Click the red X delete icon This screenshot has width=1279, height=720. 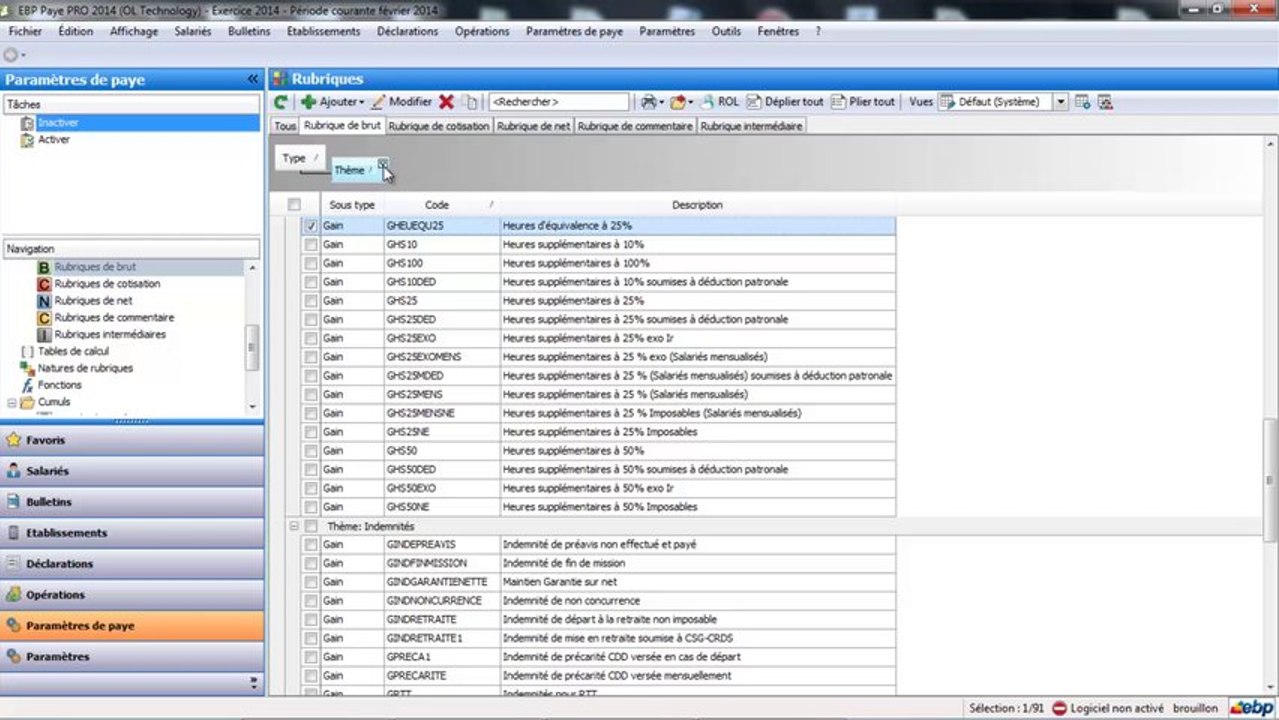446,102
